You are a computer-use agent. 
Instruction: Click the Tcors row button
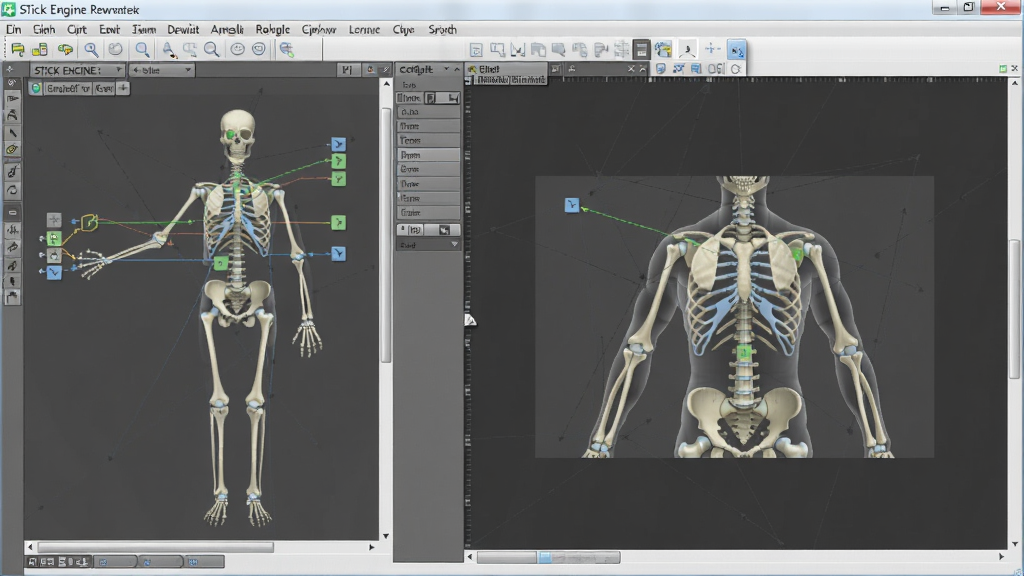point(428,140)
